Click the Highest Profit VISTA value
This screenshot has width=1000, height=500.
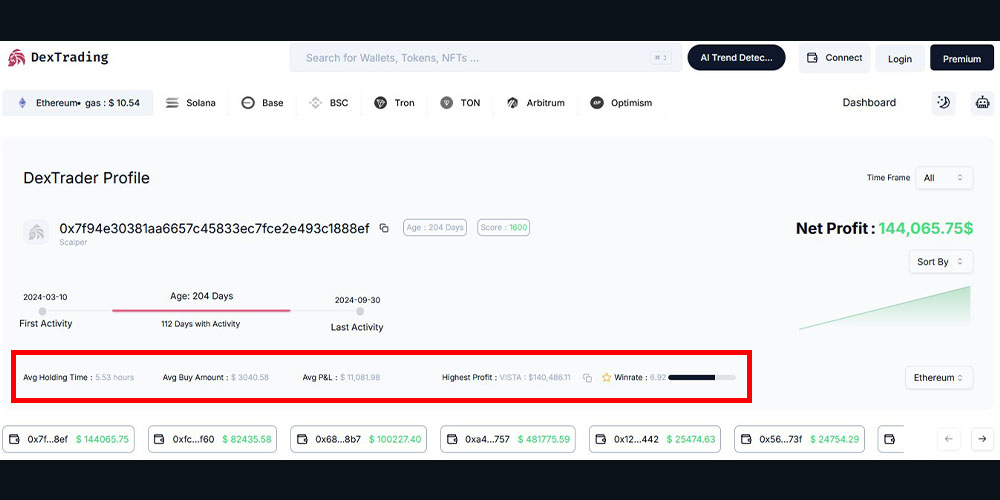[x=535, y=378]
